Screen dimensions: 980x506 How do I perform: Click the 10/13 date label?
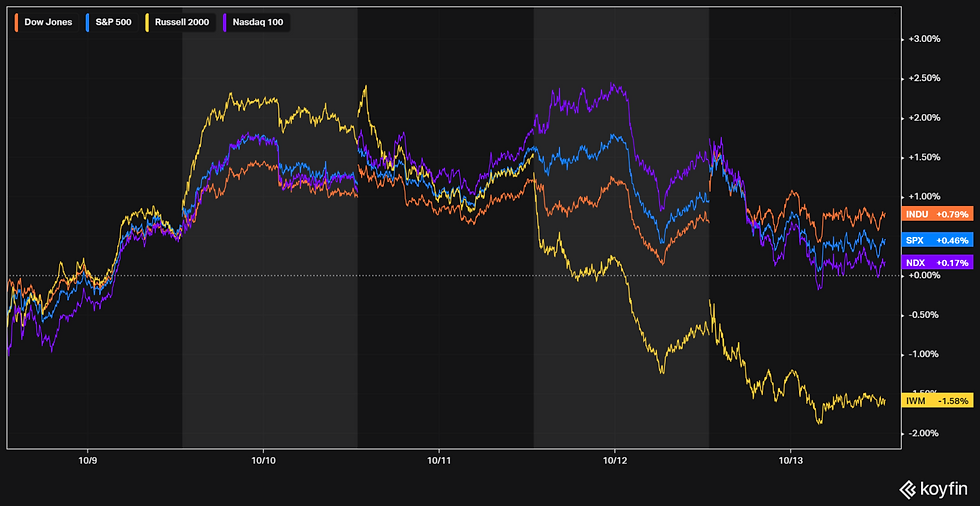pyautogui.click(x=791, y=460)
